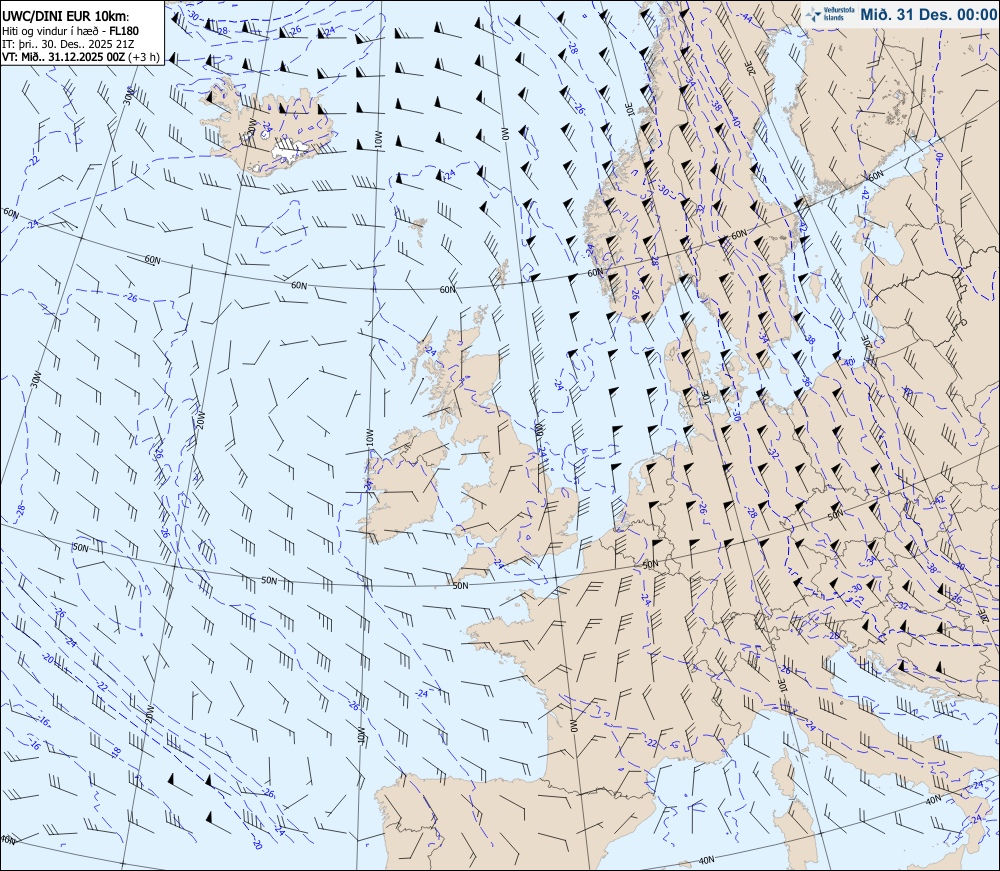The image size is (1000, 871).
Task: Click the "Mið. 31 Des. 00:00" timestamp
Action: pos(928,14)
